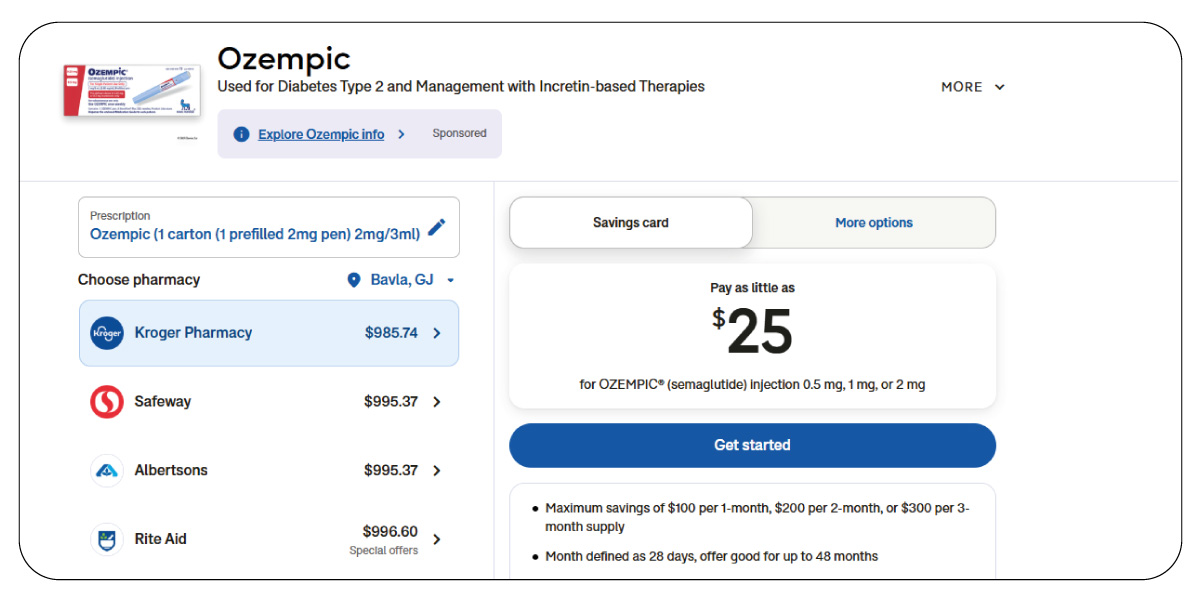Viewport: 1198px width, 595px height.
Task: Click the blue info icon beside Explore Ozempic
Action: 241,133
